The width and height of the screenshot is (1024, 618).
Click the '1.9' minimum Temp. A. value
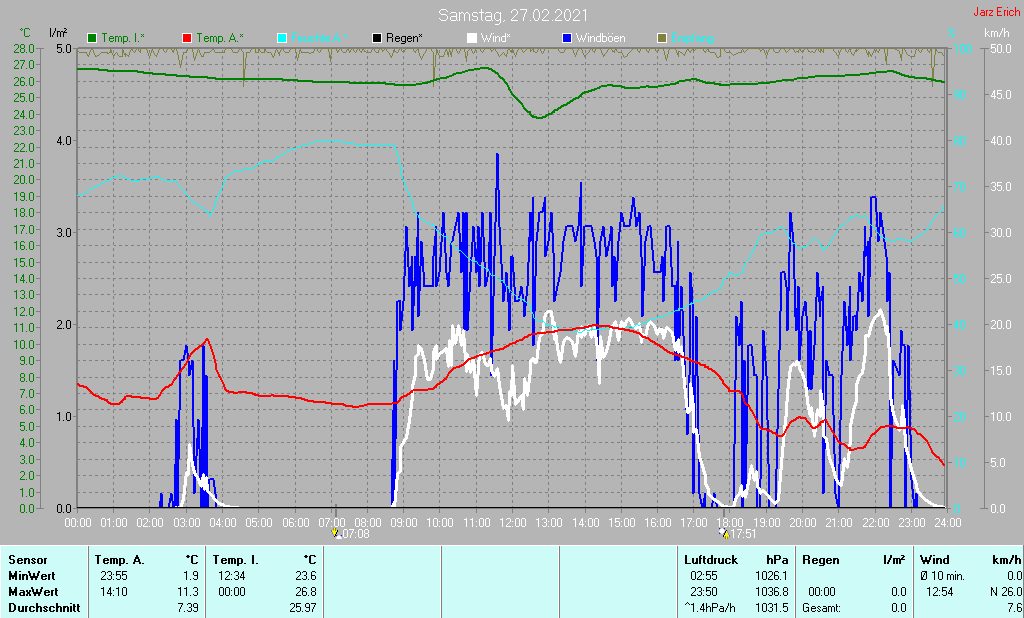point(191,576)
